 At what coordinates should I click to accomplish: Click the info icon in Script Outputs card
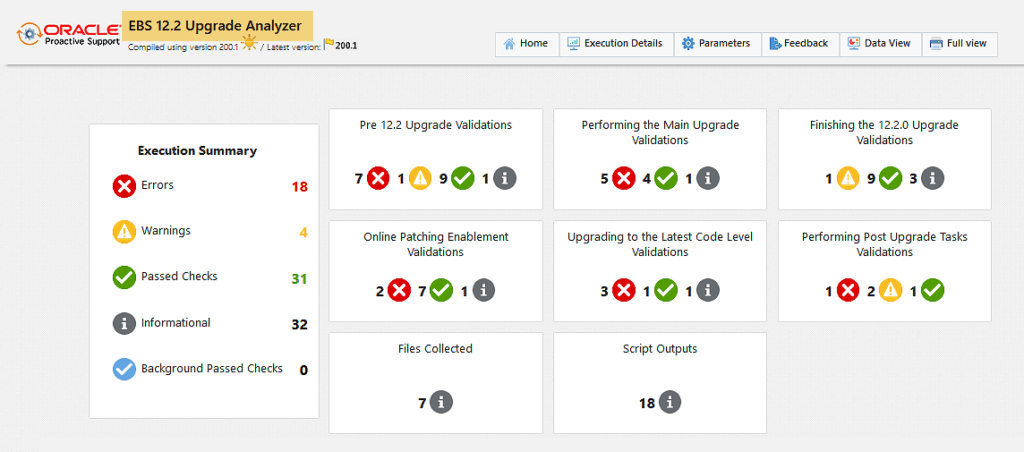[669, 402]
